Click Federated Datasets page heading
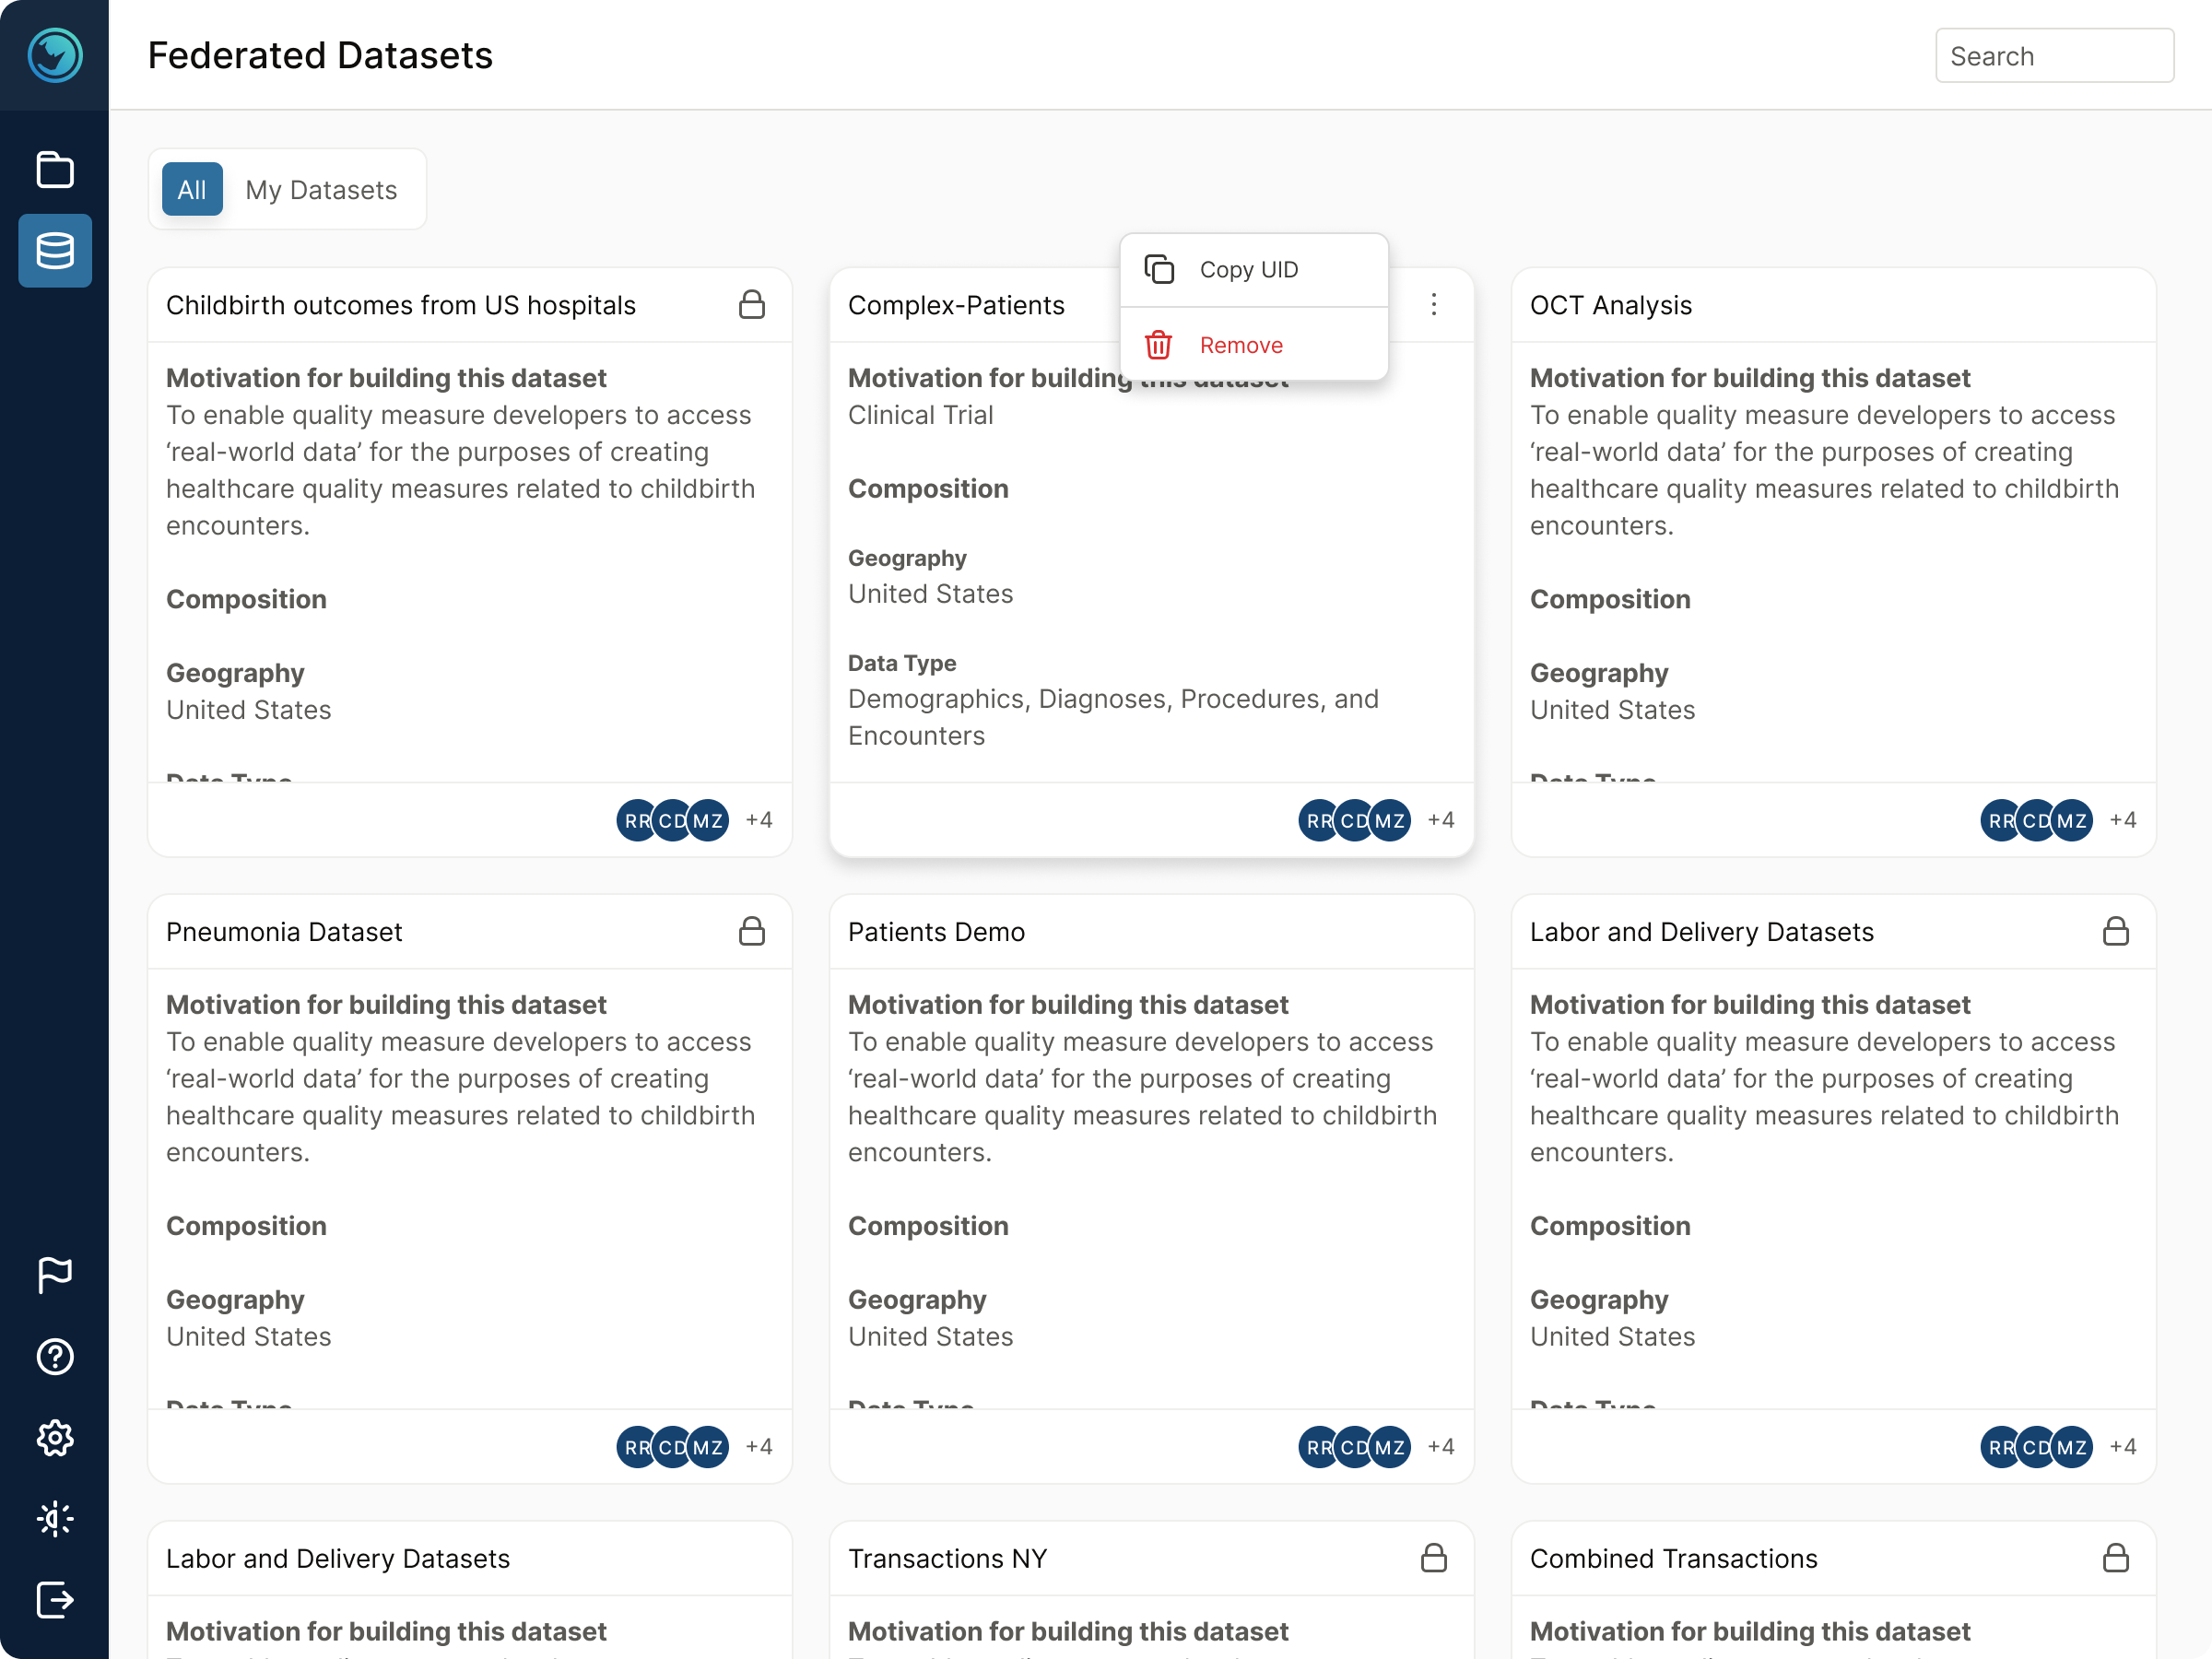The width and height of the screenshot is (2212, 1659). pyautogui.click(x=320, y=55)
